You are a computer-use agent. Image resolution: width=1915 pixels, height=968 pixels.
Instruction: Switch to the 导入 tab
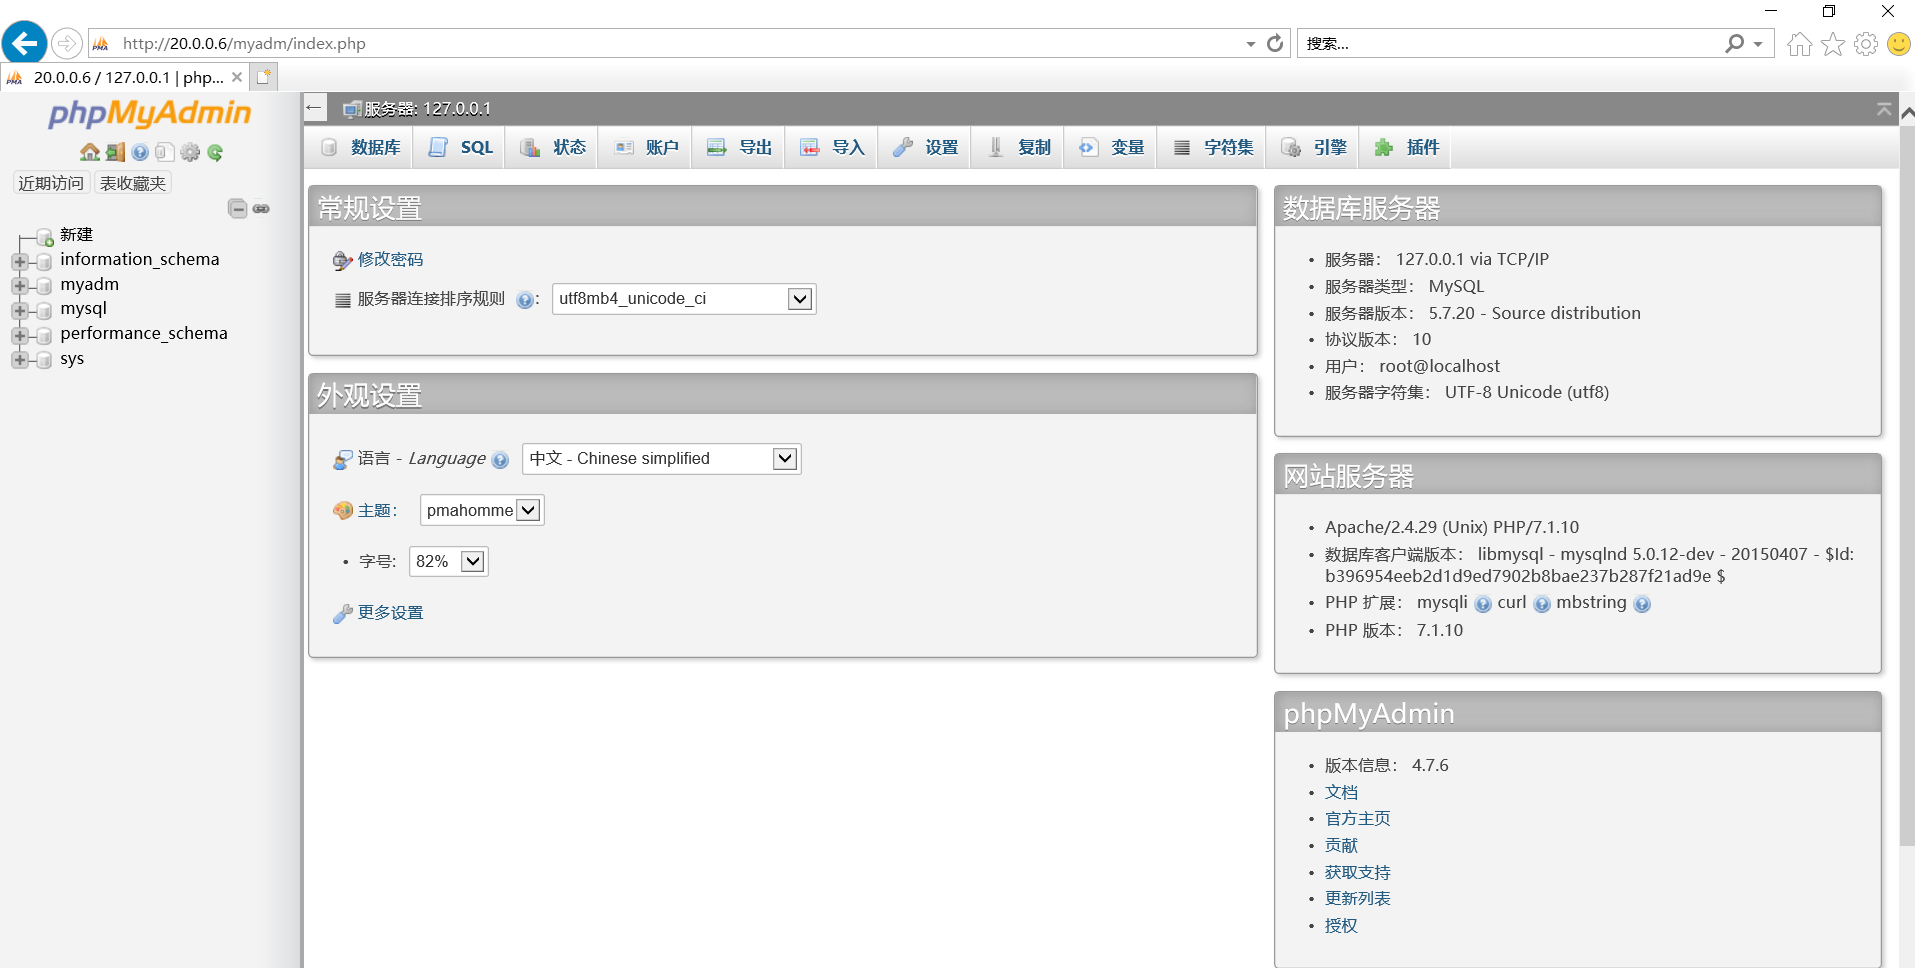(833, 147)
